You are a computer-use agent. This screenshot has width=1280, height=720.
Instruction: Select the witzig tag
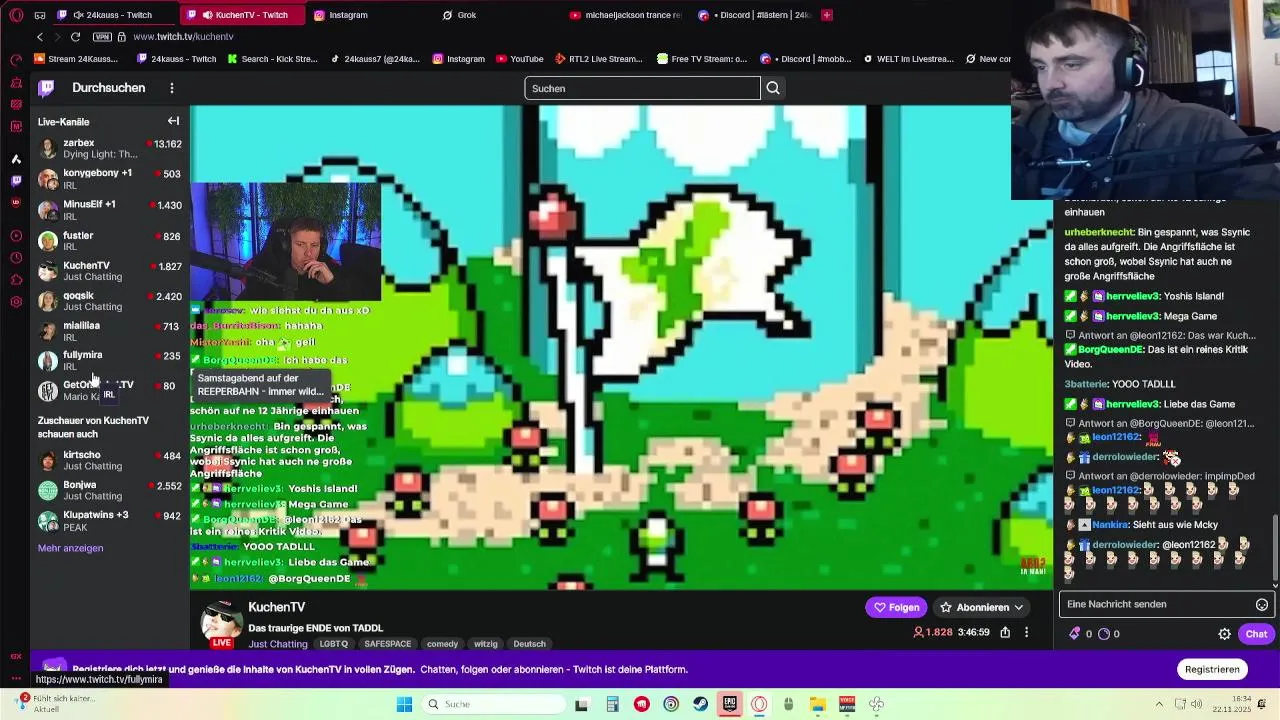click(x=485, y=644)
